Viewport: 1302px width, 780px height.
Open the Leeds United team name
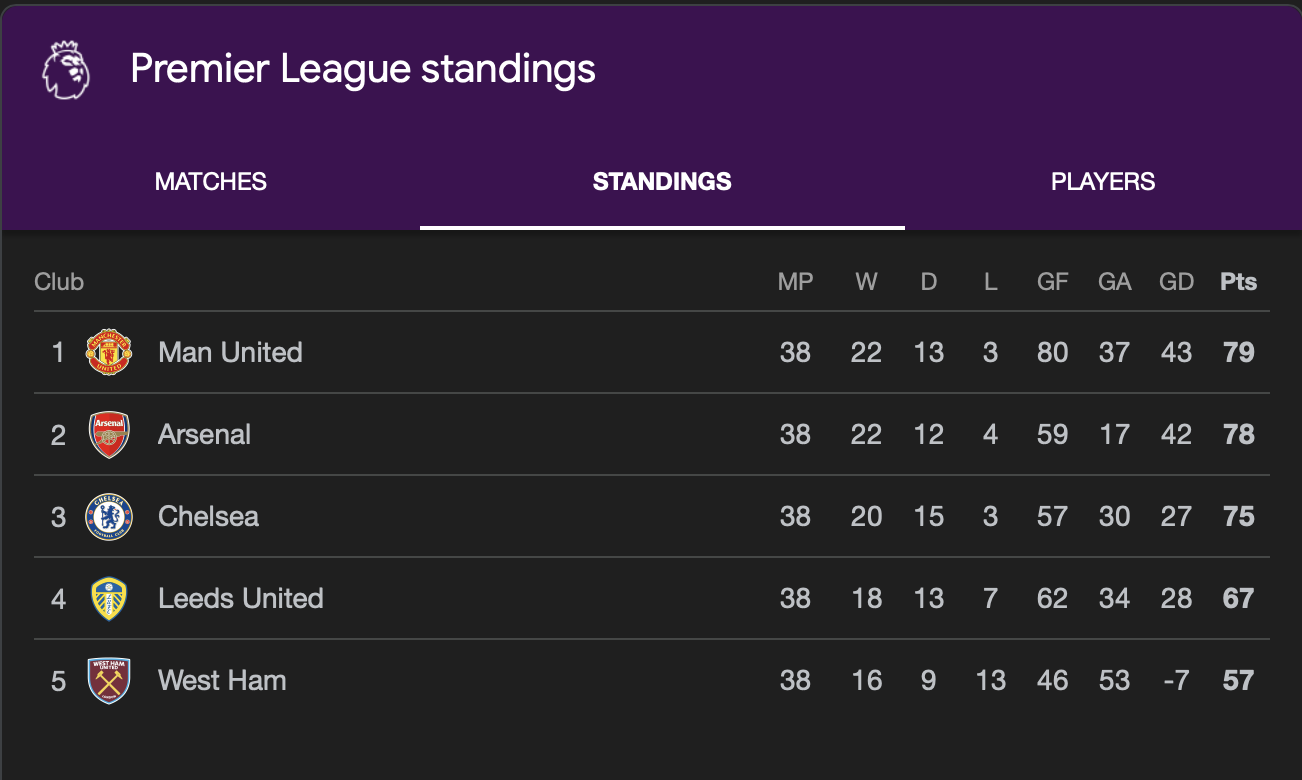[x=240, y=598]
